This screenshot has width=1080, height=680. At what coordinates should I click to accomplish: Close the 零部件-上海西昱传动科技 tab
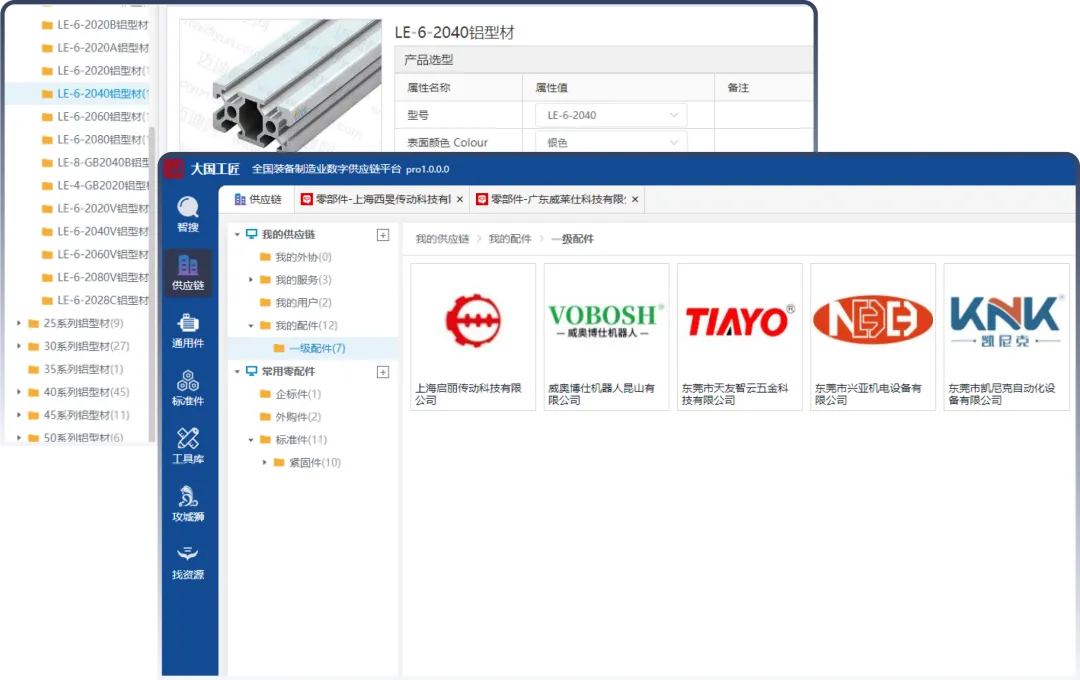coord(460,199)
